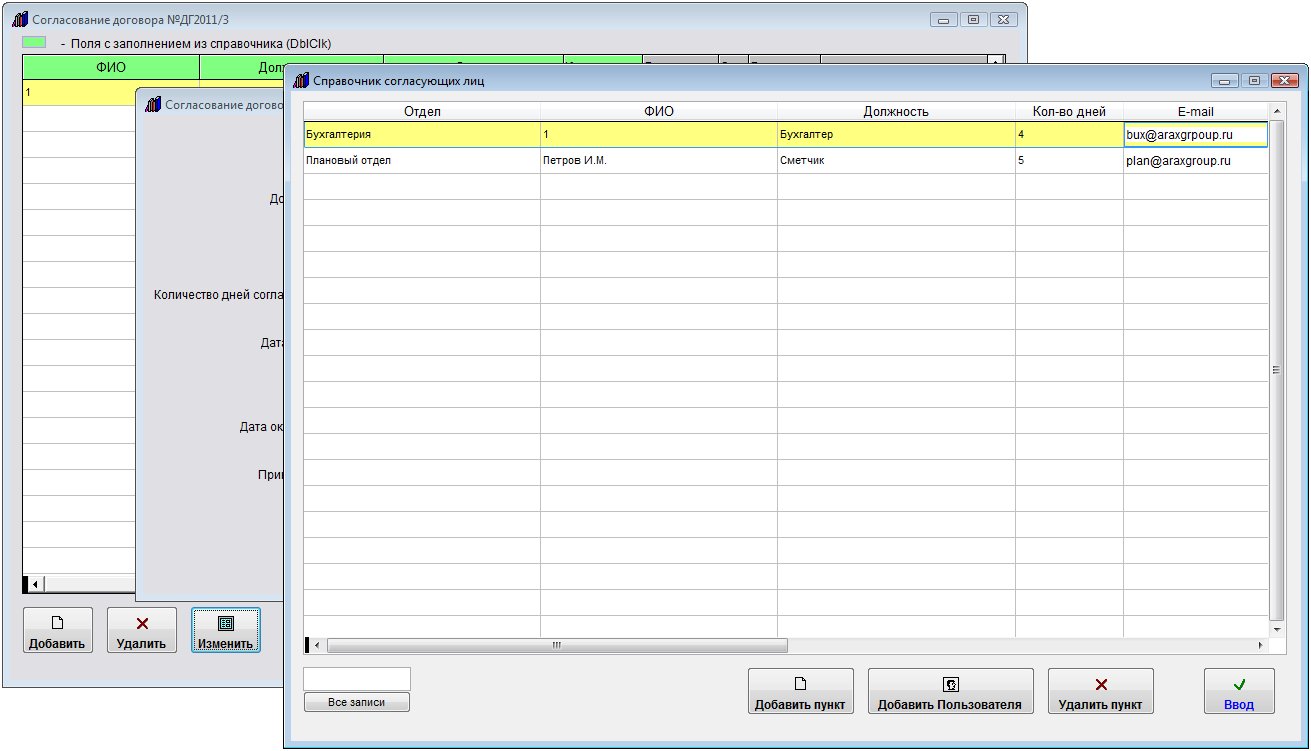Maximize the 'Согласование договора №ДГ2011/3' window
Screen dimensions: 1311x751
click(972, 19)
